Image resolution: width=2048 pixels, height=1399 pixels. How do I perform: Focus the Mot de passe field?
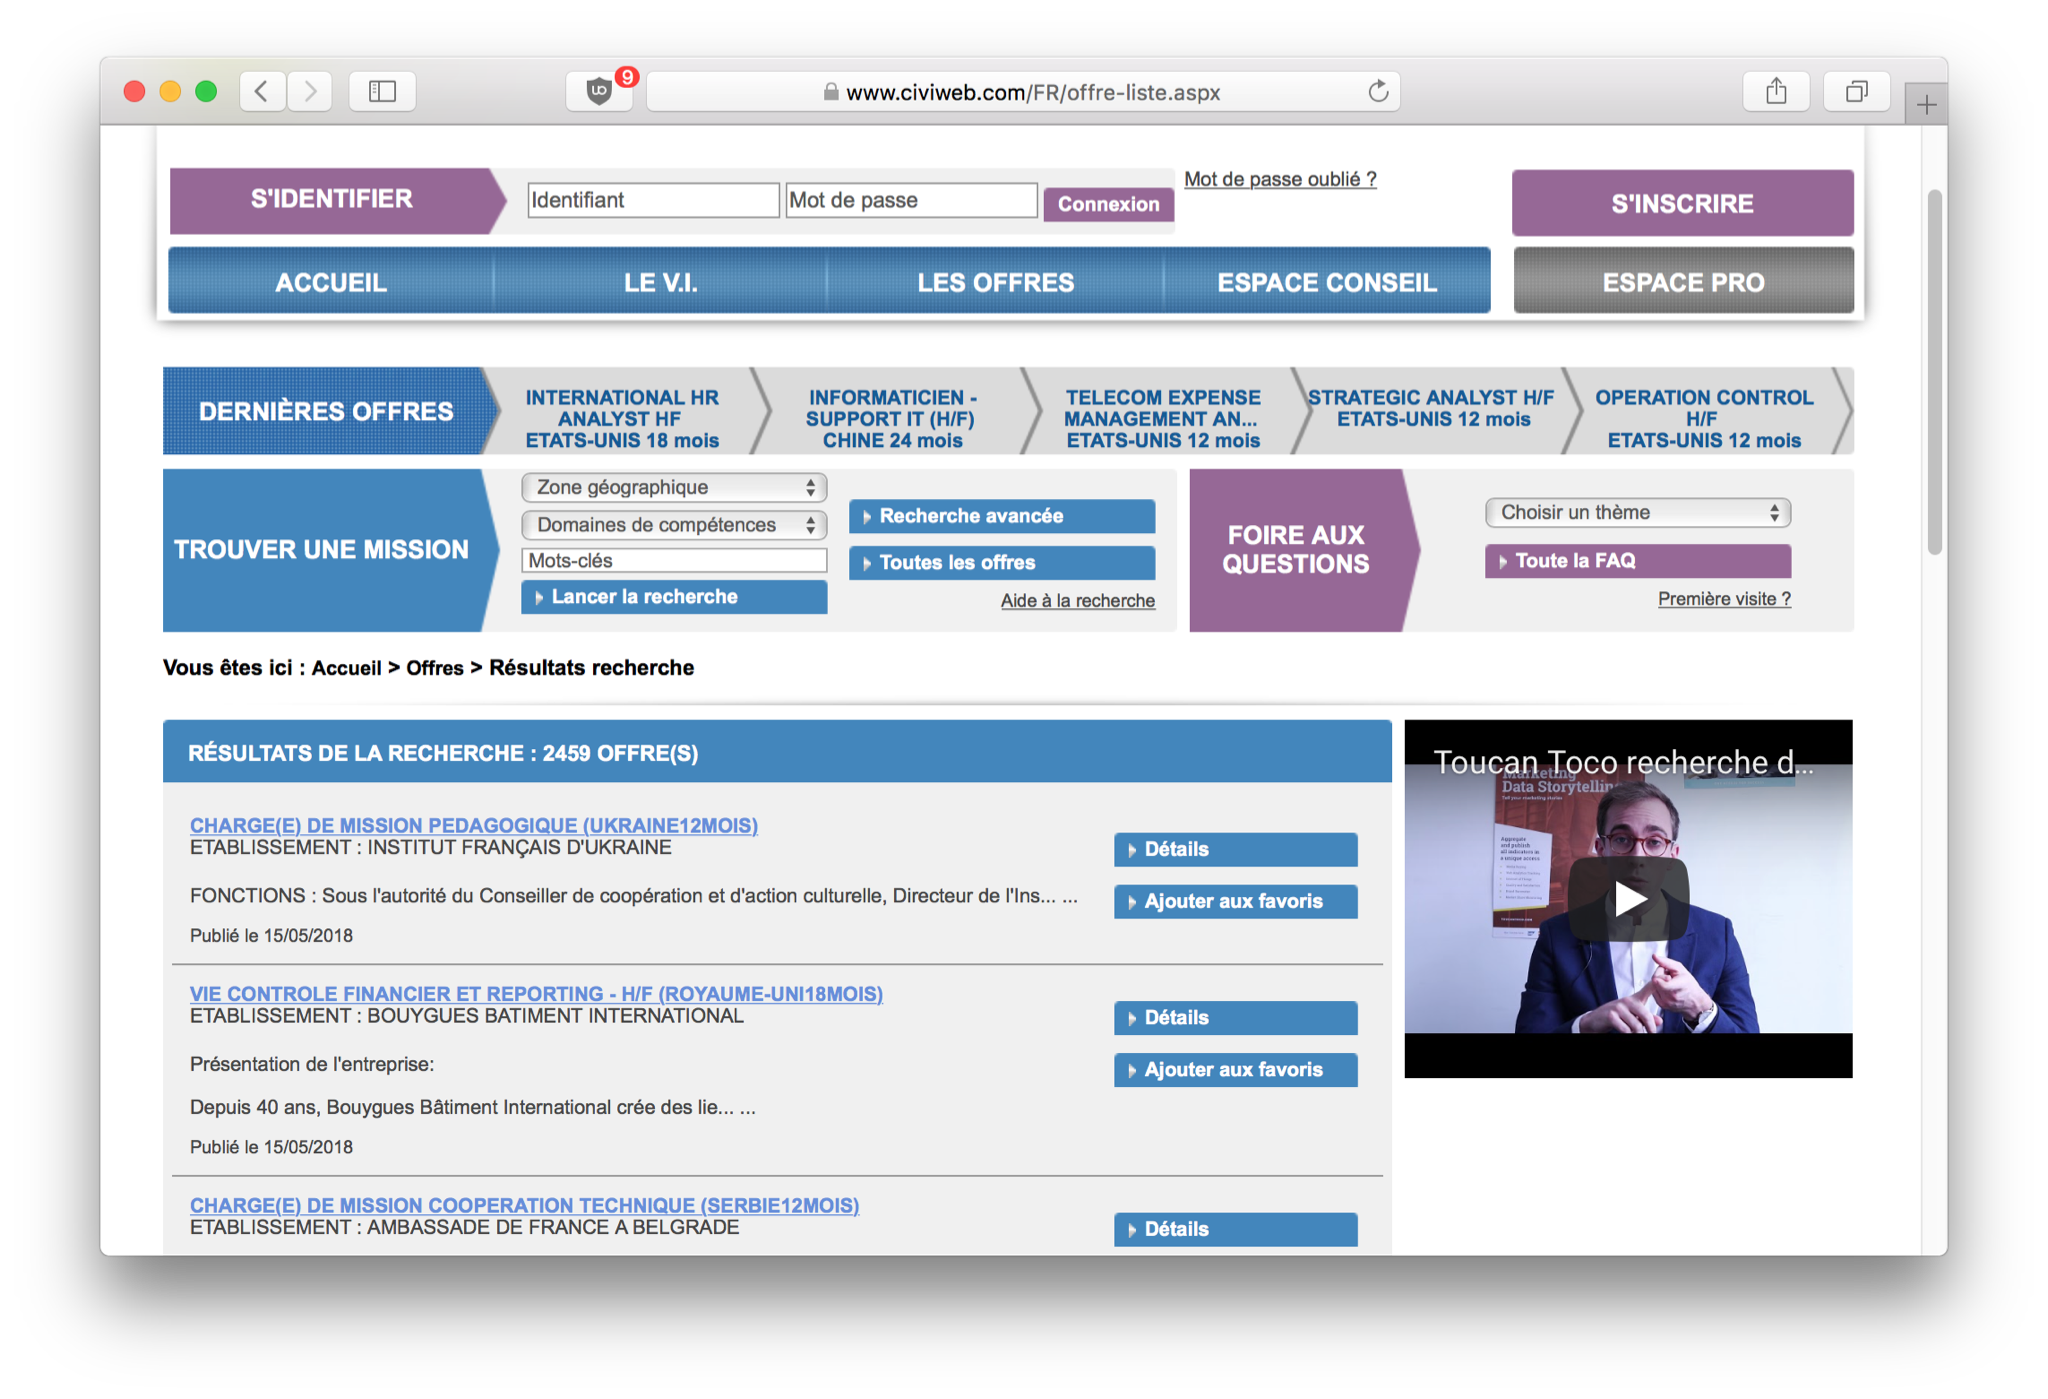pyautogui.click(x=911, y=200)
